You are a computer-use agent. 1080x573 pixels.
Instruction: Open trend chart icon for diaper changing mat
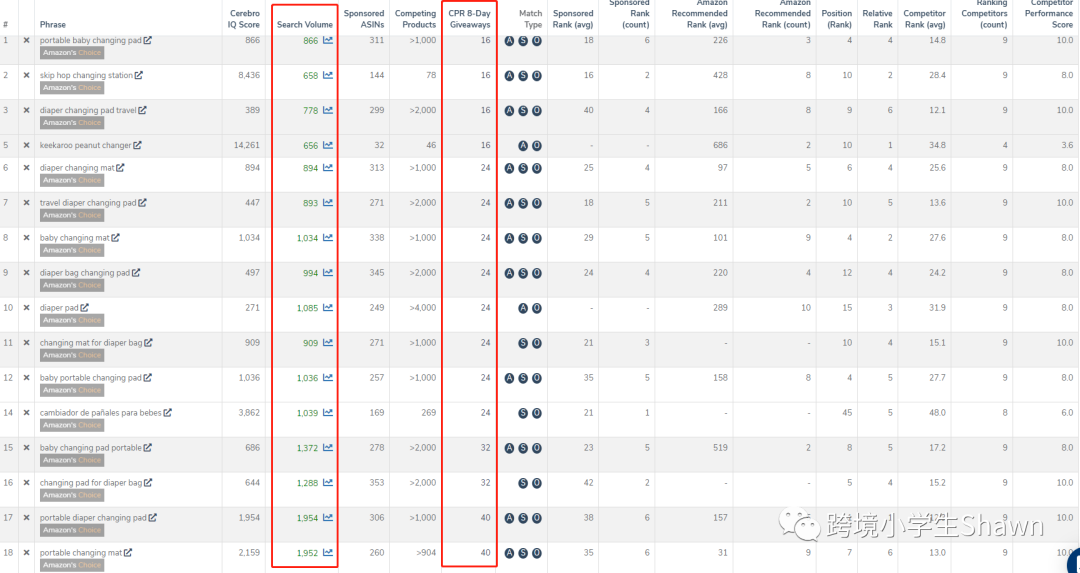coord(328,168)
